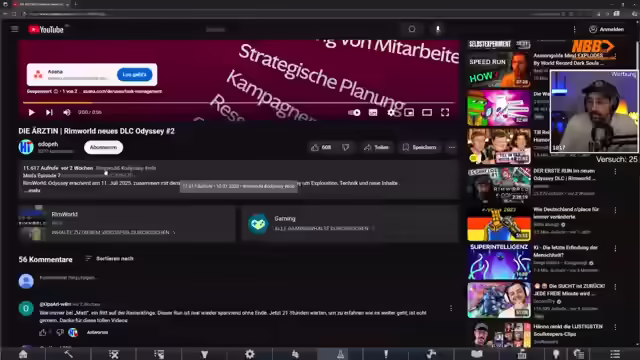This screenshot has height=360, width=640.
Task: Open the SPEED RUN video thumbnail
Action: 499,70
